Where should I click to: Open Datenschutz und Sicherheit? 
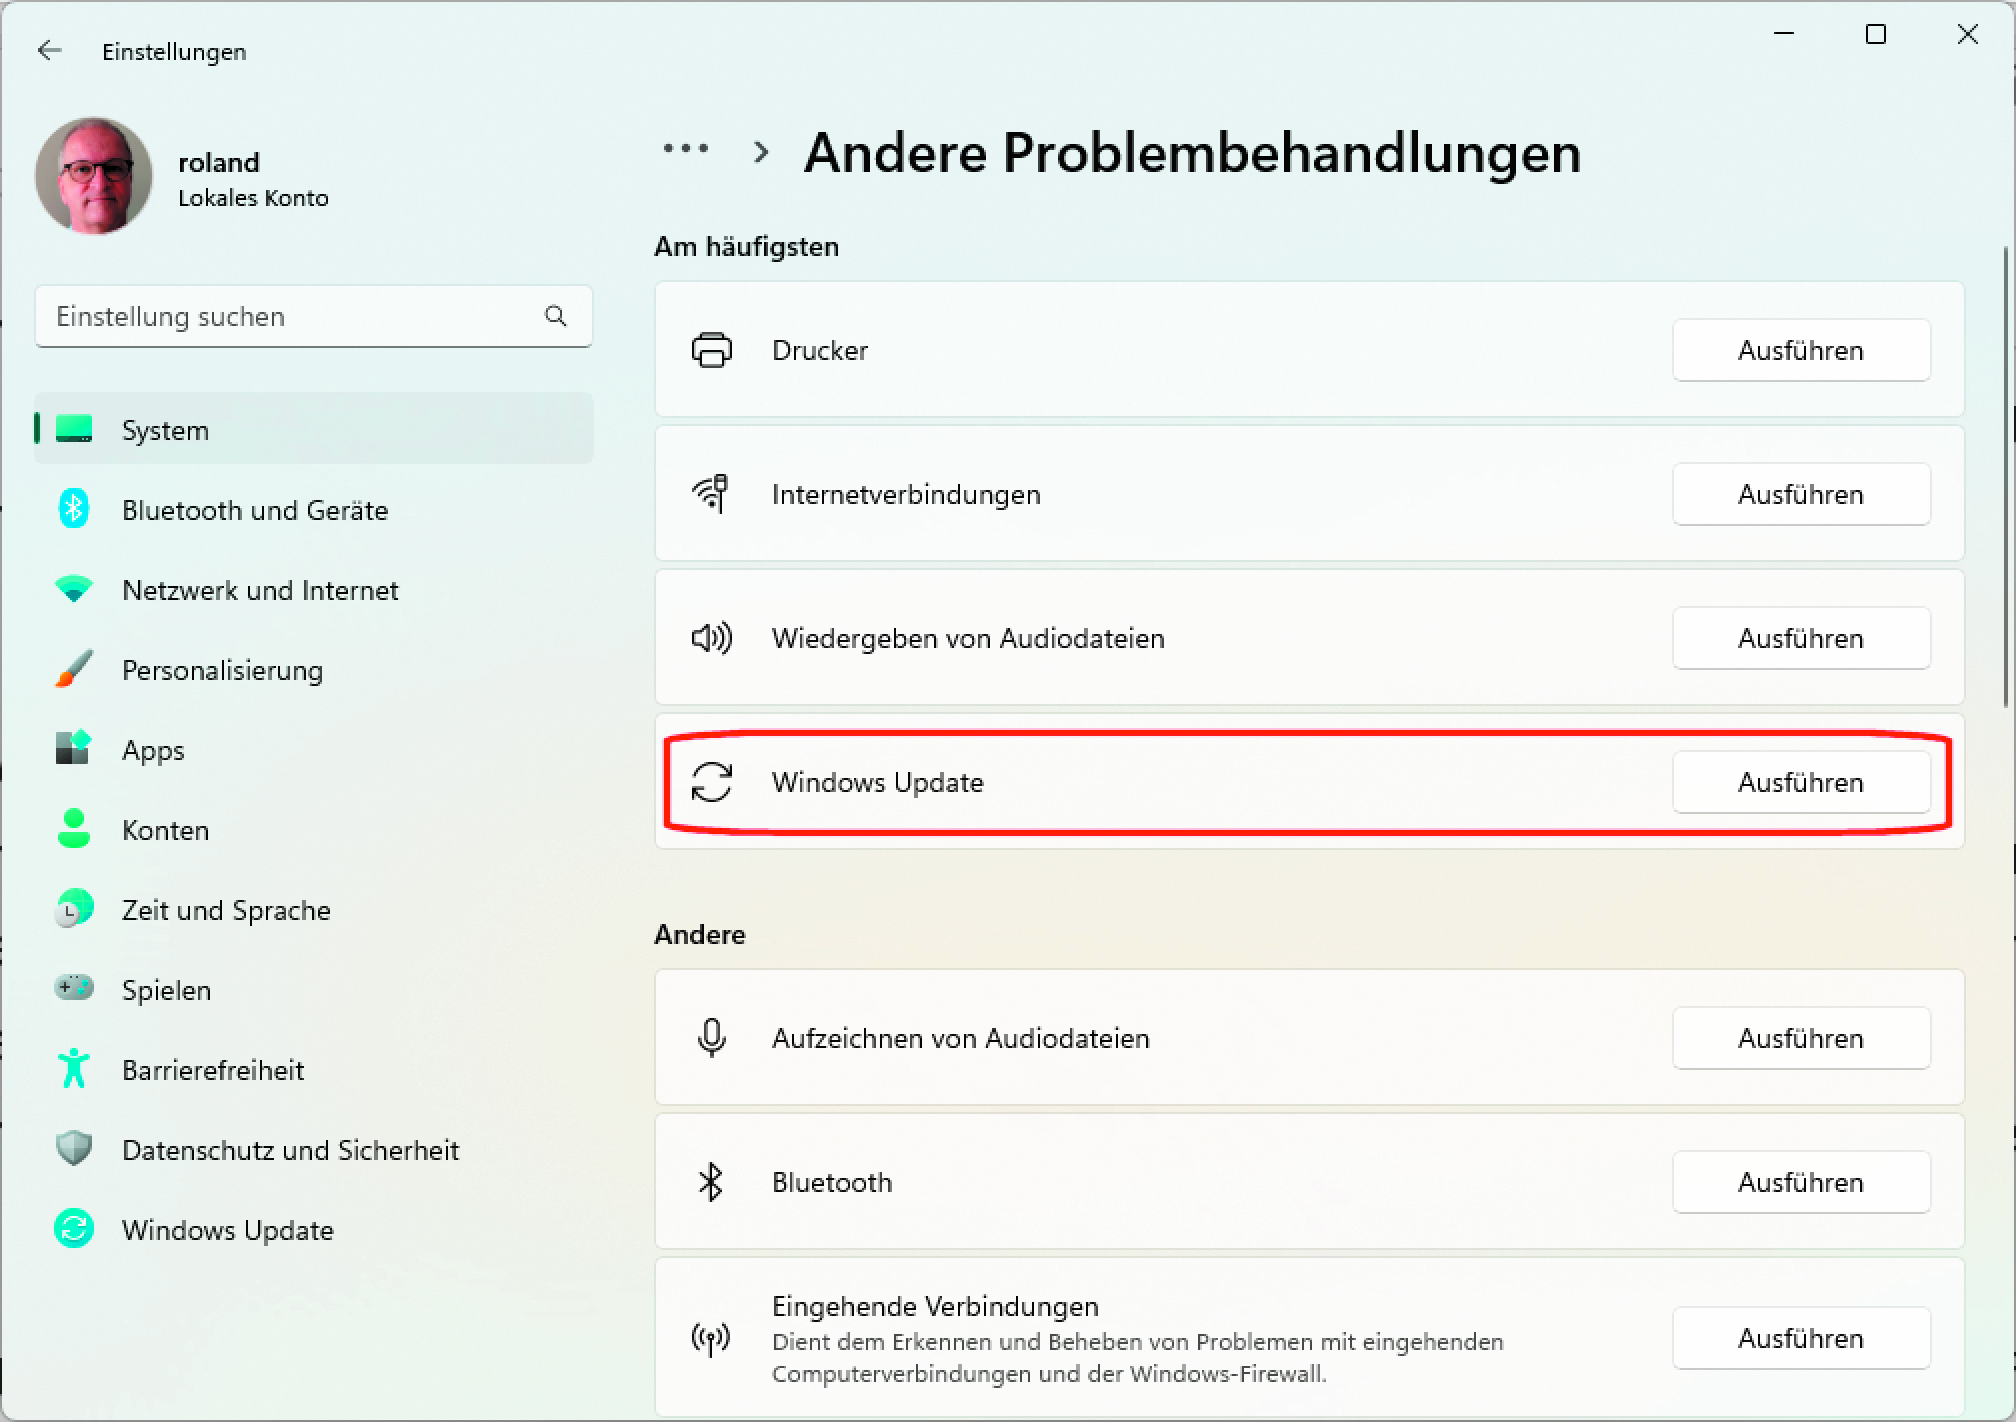click(290, 1150)
